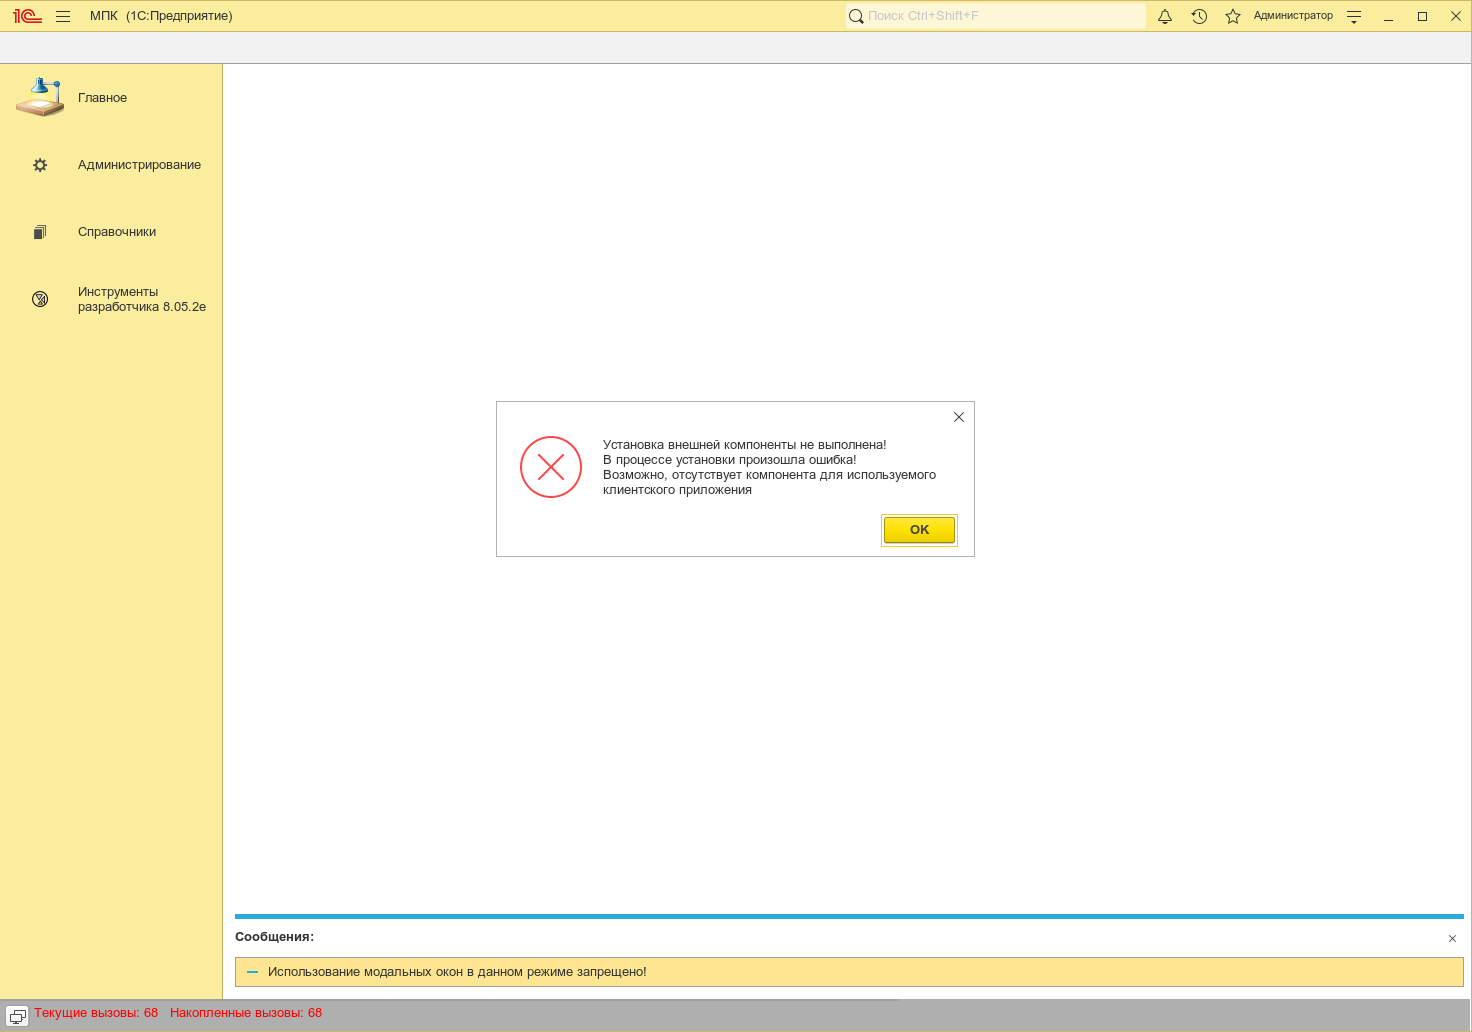The width and height of the screenshot is (1472, 1032).
Task: Close the error dialog with X
Action: (x=958, y=417)
